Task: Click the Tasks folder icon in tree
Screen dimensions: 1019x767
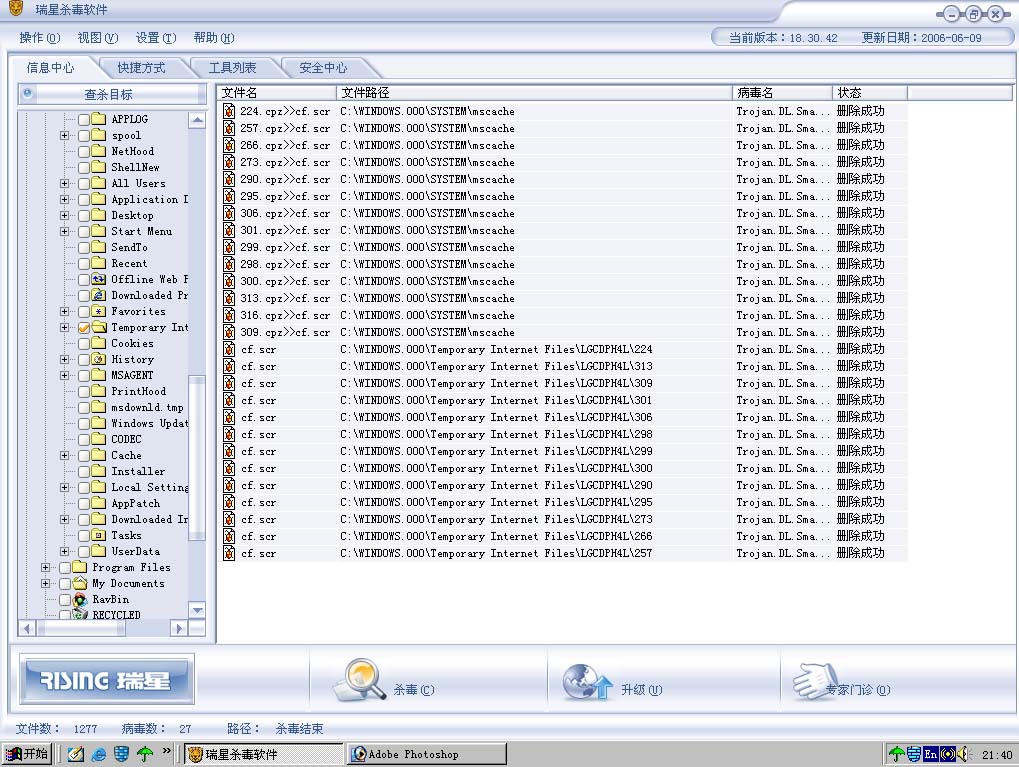Action: 99,536
